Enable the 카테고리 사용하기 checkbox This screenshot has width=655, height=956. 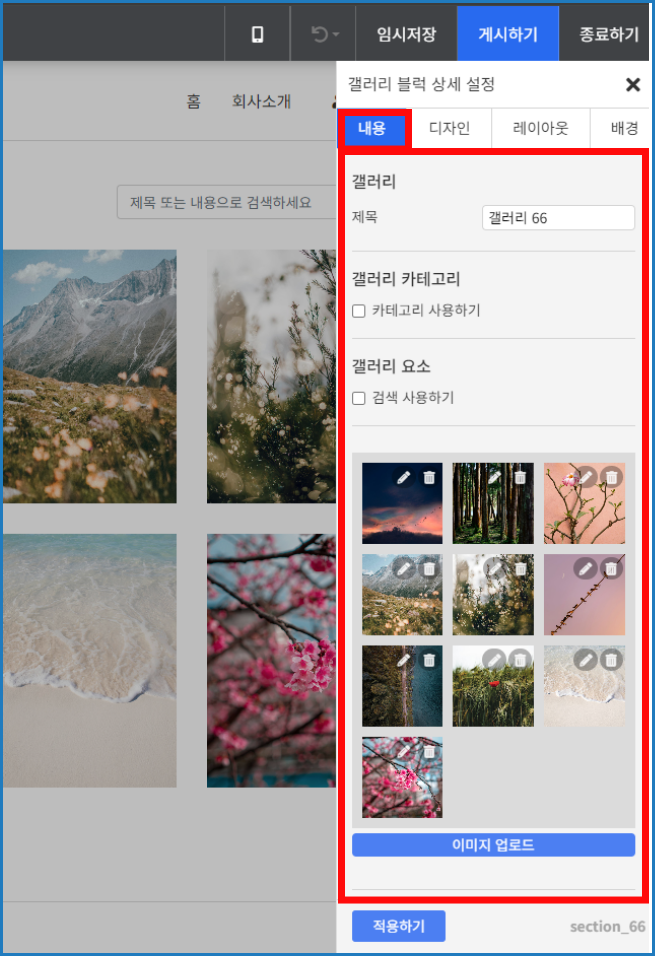(x=359, y=311)
